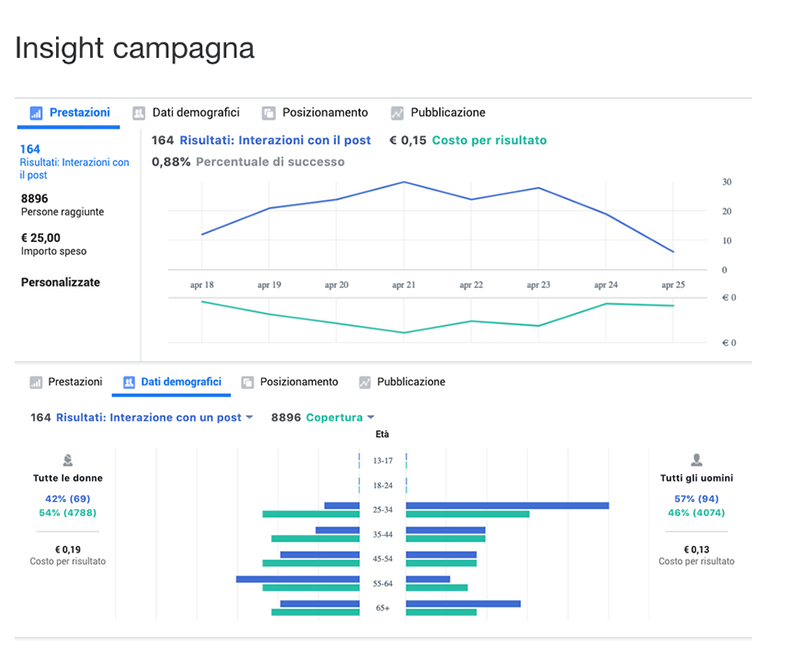Screen dimensions: 800x671
Task: Click the blue women's 55-64 bar
Action: (x=297, y=579)
